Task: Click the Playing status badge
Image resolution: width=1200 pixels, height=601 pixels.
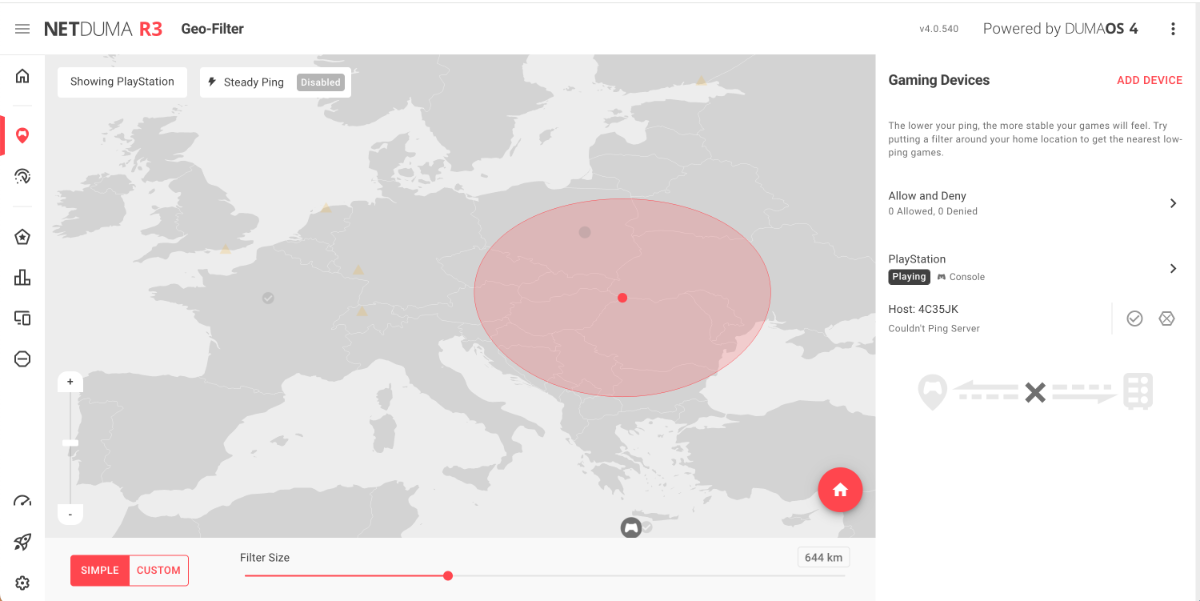Action: coord(909,277)
